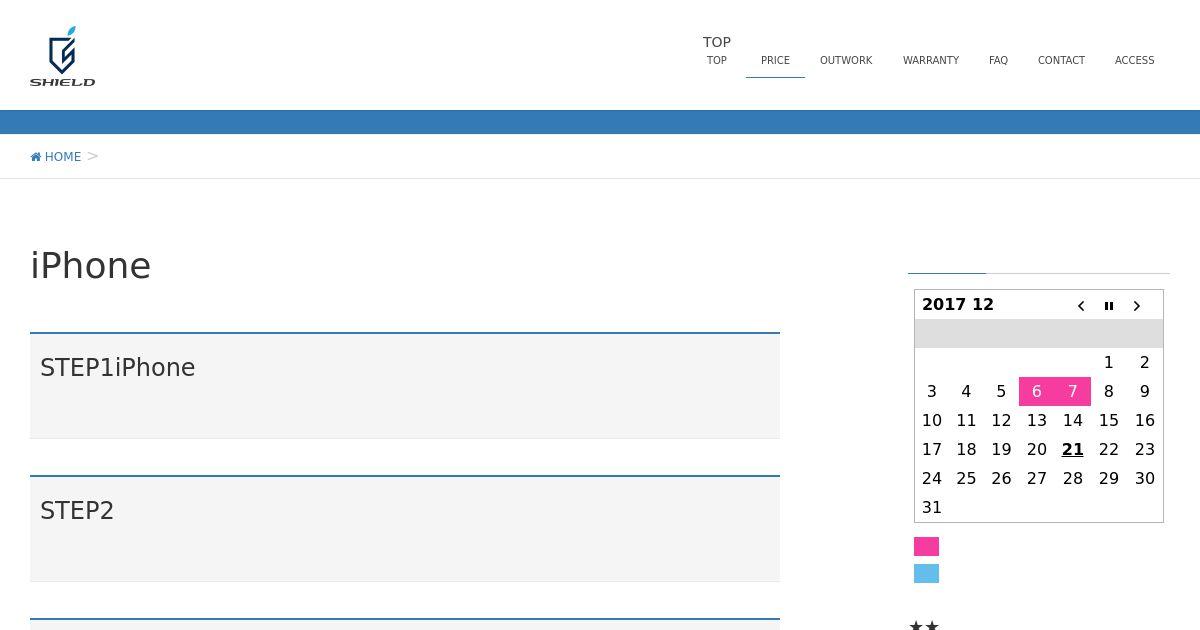The width and height of the screenshot is (1200, 630).
Task: Open the ACCESS menu item
Action: 1135,60
